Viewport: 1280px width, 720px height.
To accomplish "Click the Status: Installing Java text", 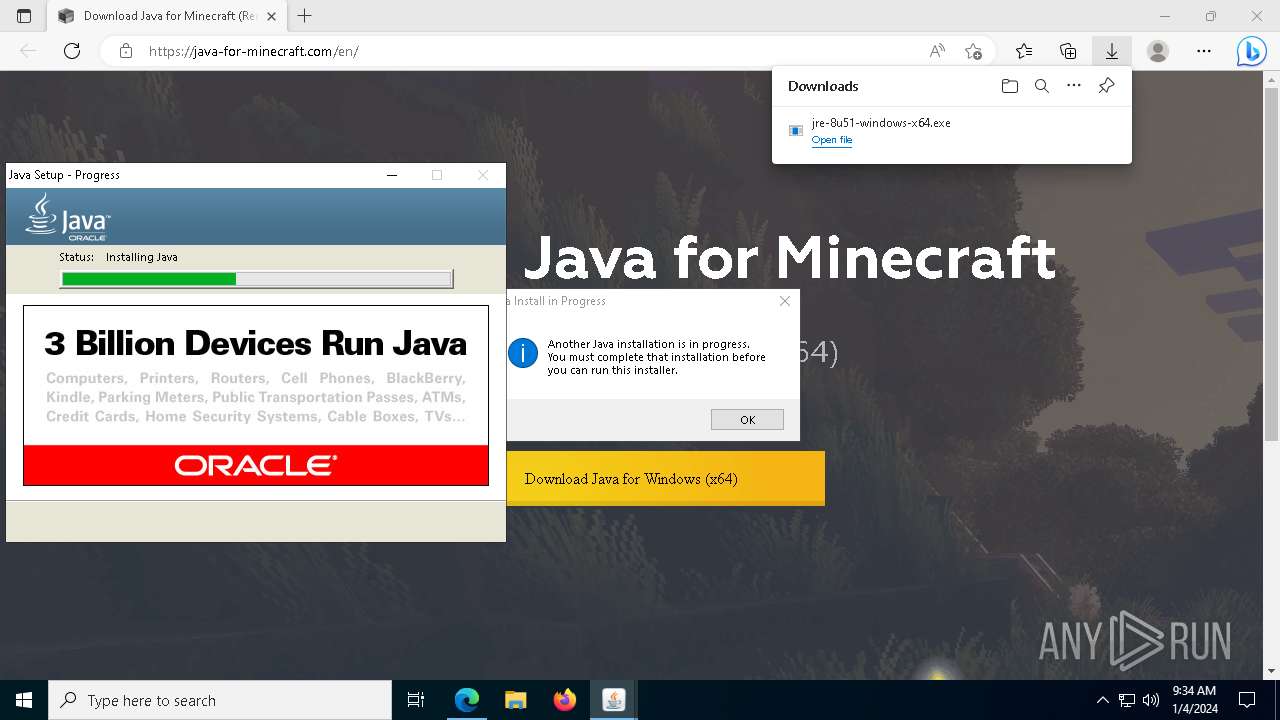I will (x=118, y=257).
